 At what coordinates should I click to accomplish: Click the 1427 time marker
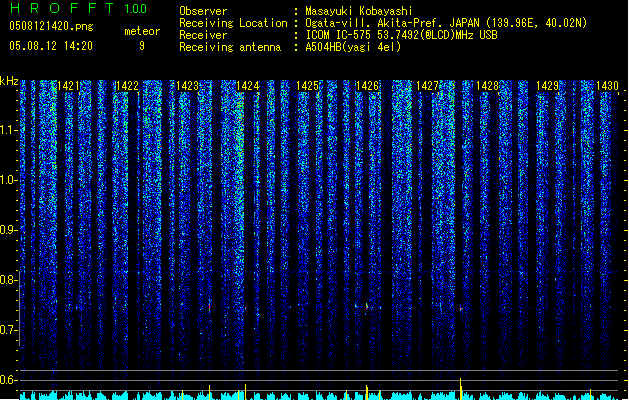pyautogui.click(x=427, y=86)
